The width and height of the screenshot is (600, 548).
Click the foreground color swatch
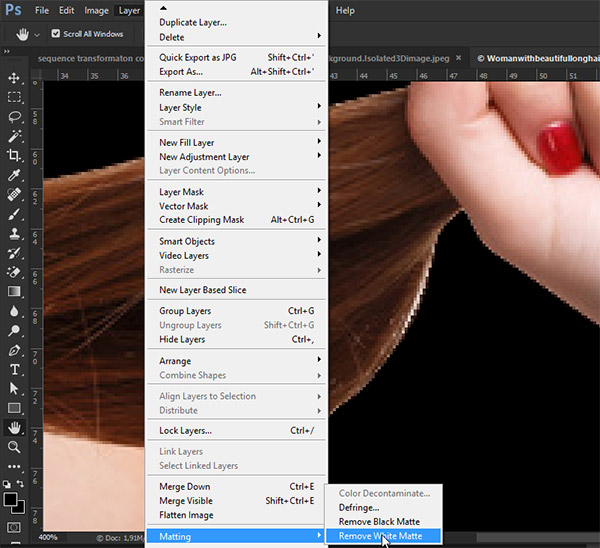10,497
